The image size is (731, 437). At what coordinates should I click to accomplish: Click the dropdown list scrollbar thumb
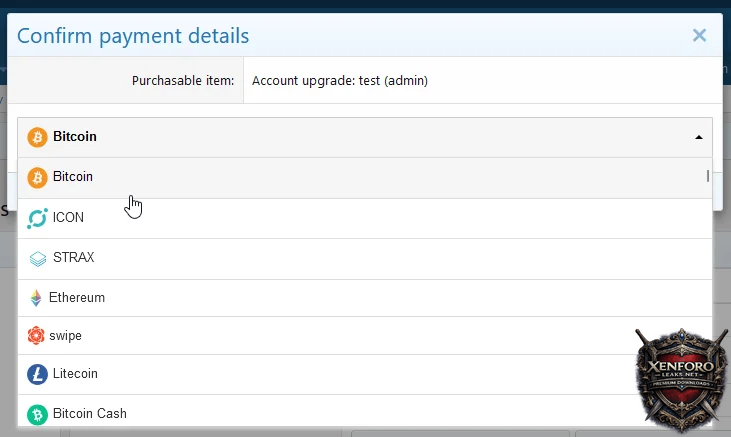pos(708,177)
